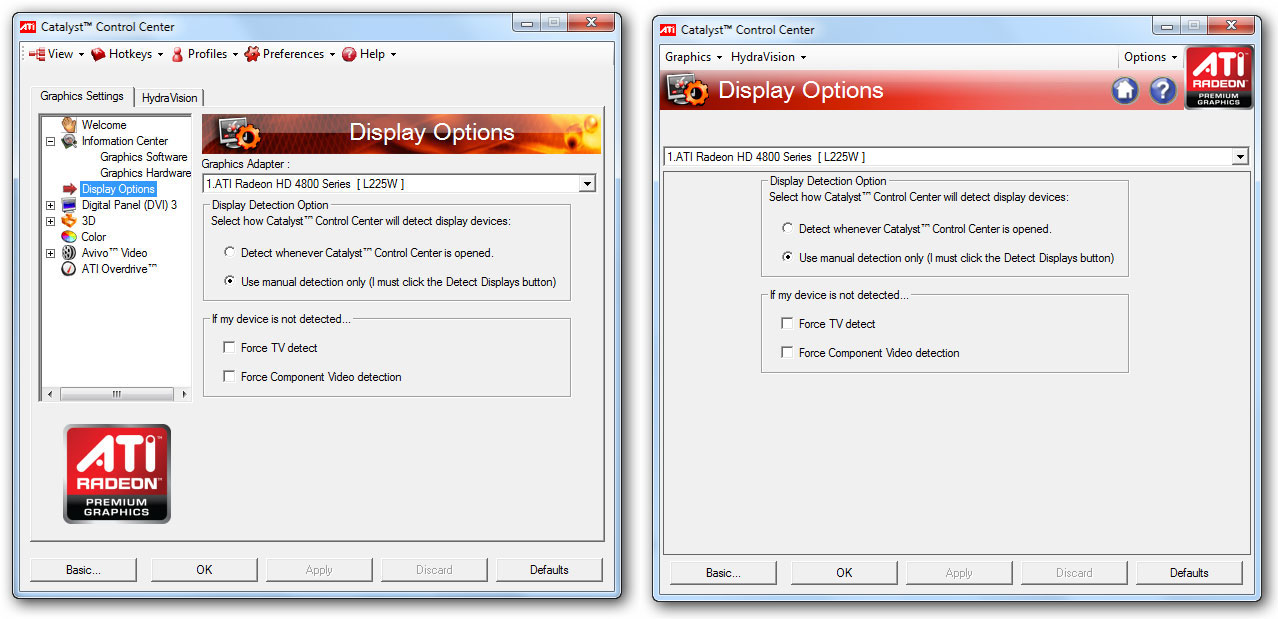Click the ATI Radeon logo in left window
1278x619 pixels.
117,473
